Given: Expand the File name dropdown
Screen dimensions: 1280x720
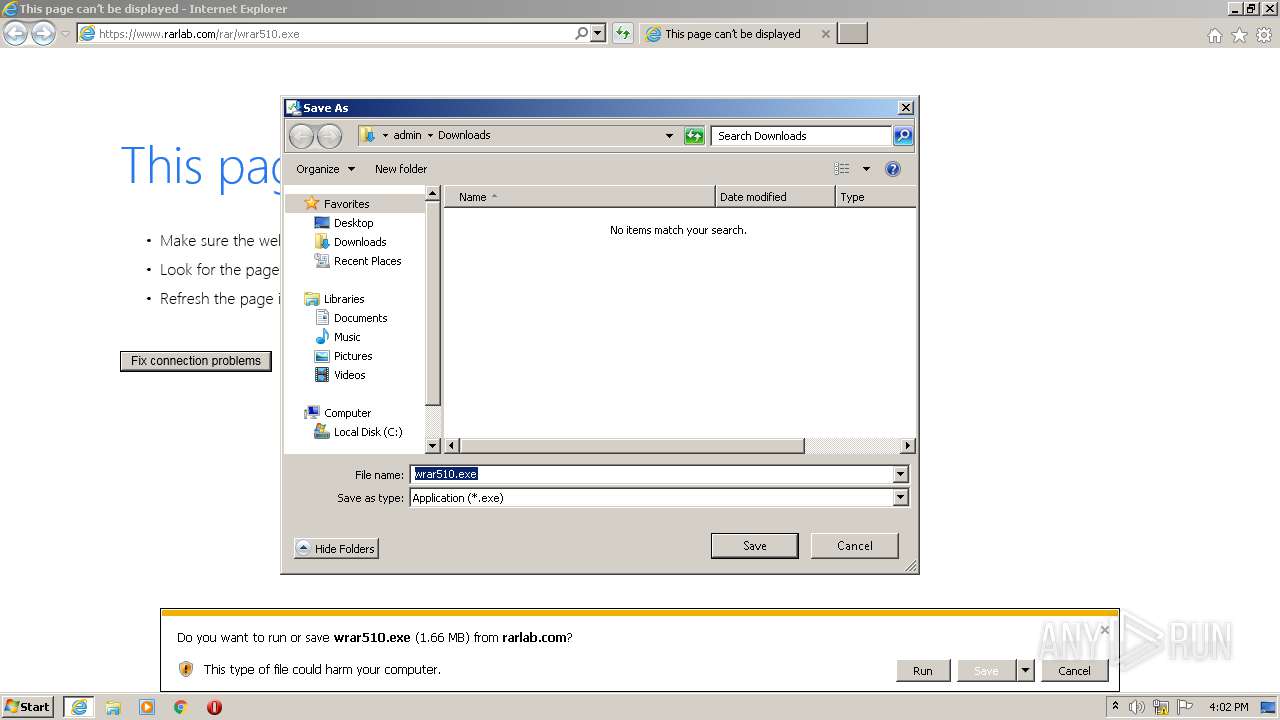Looking at the screenshot, I should click(900, 475).
